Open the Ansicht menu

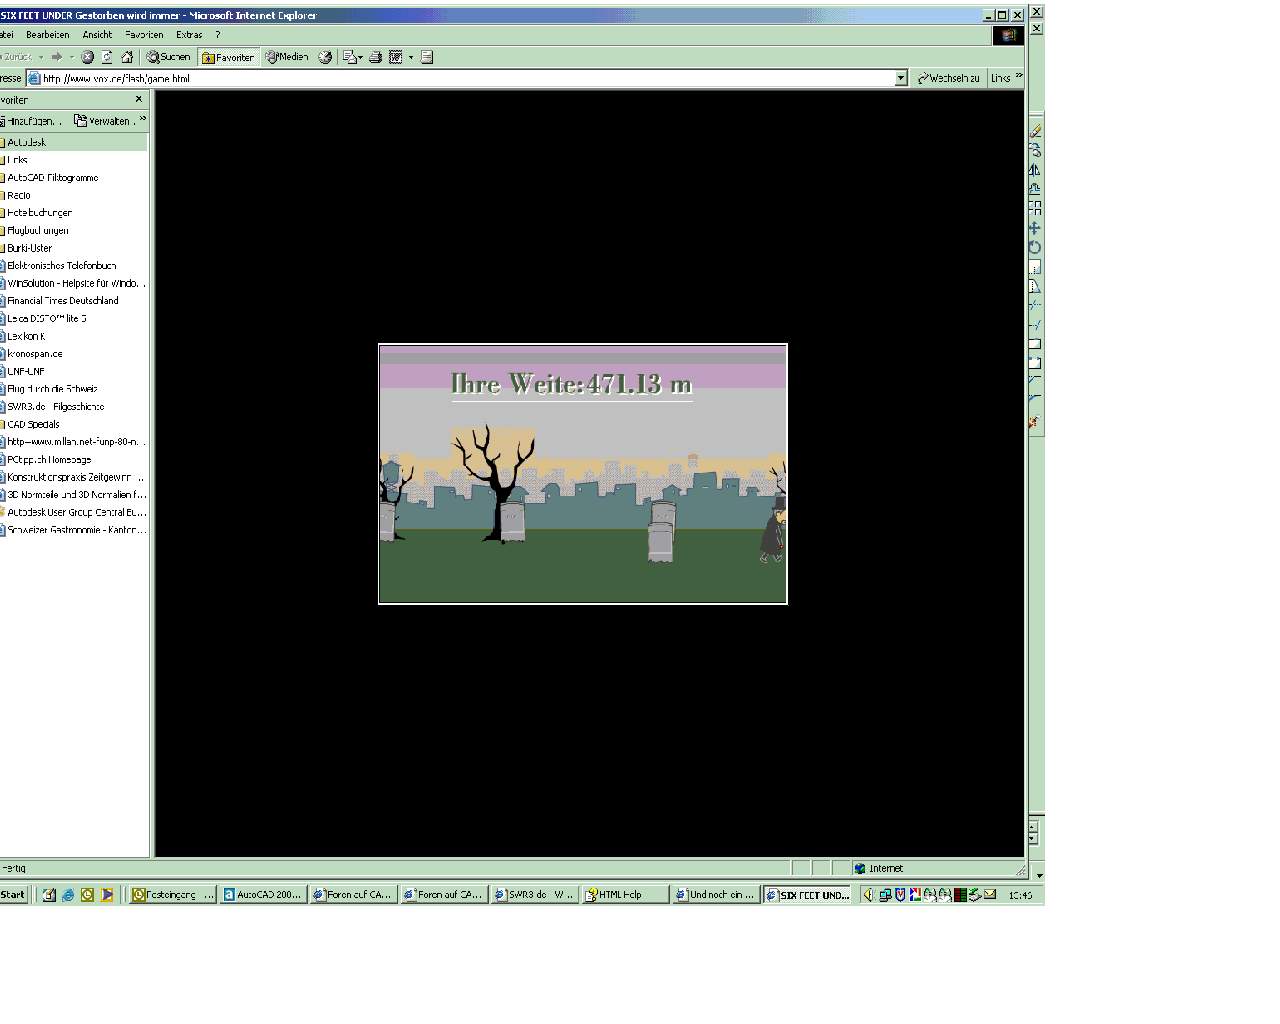click(x=97, y=34)
